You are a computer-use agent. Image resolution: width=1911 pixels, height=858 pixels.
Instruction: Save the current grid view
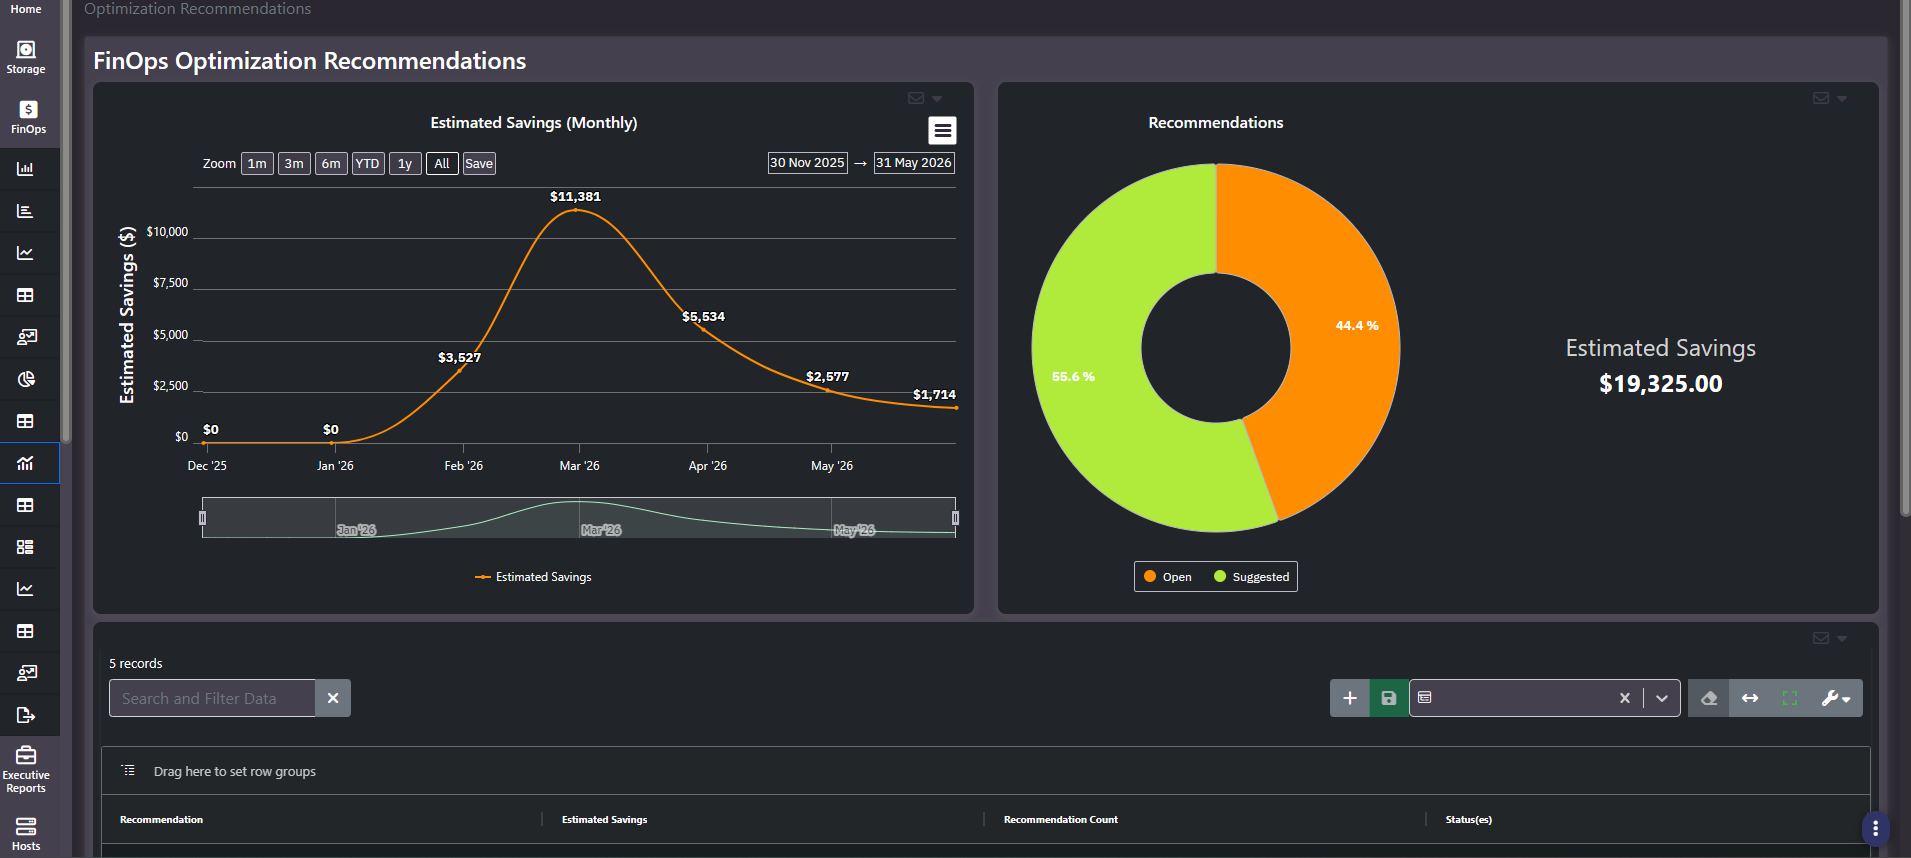tap(1389, 698)
